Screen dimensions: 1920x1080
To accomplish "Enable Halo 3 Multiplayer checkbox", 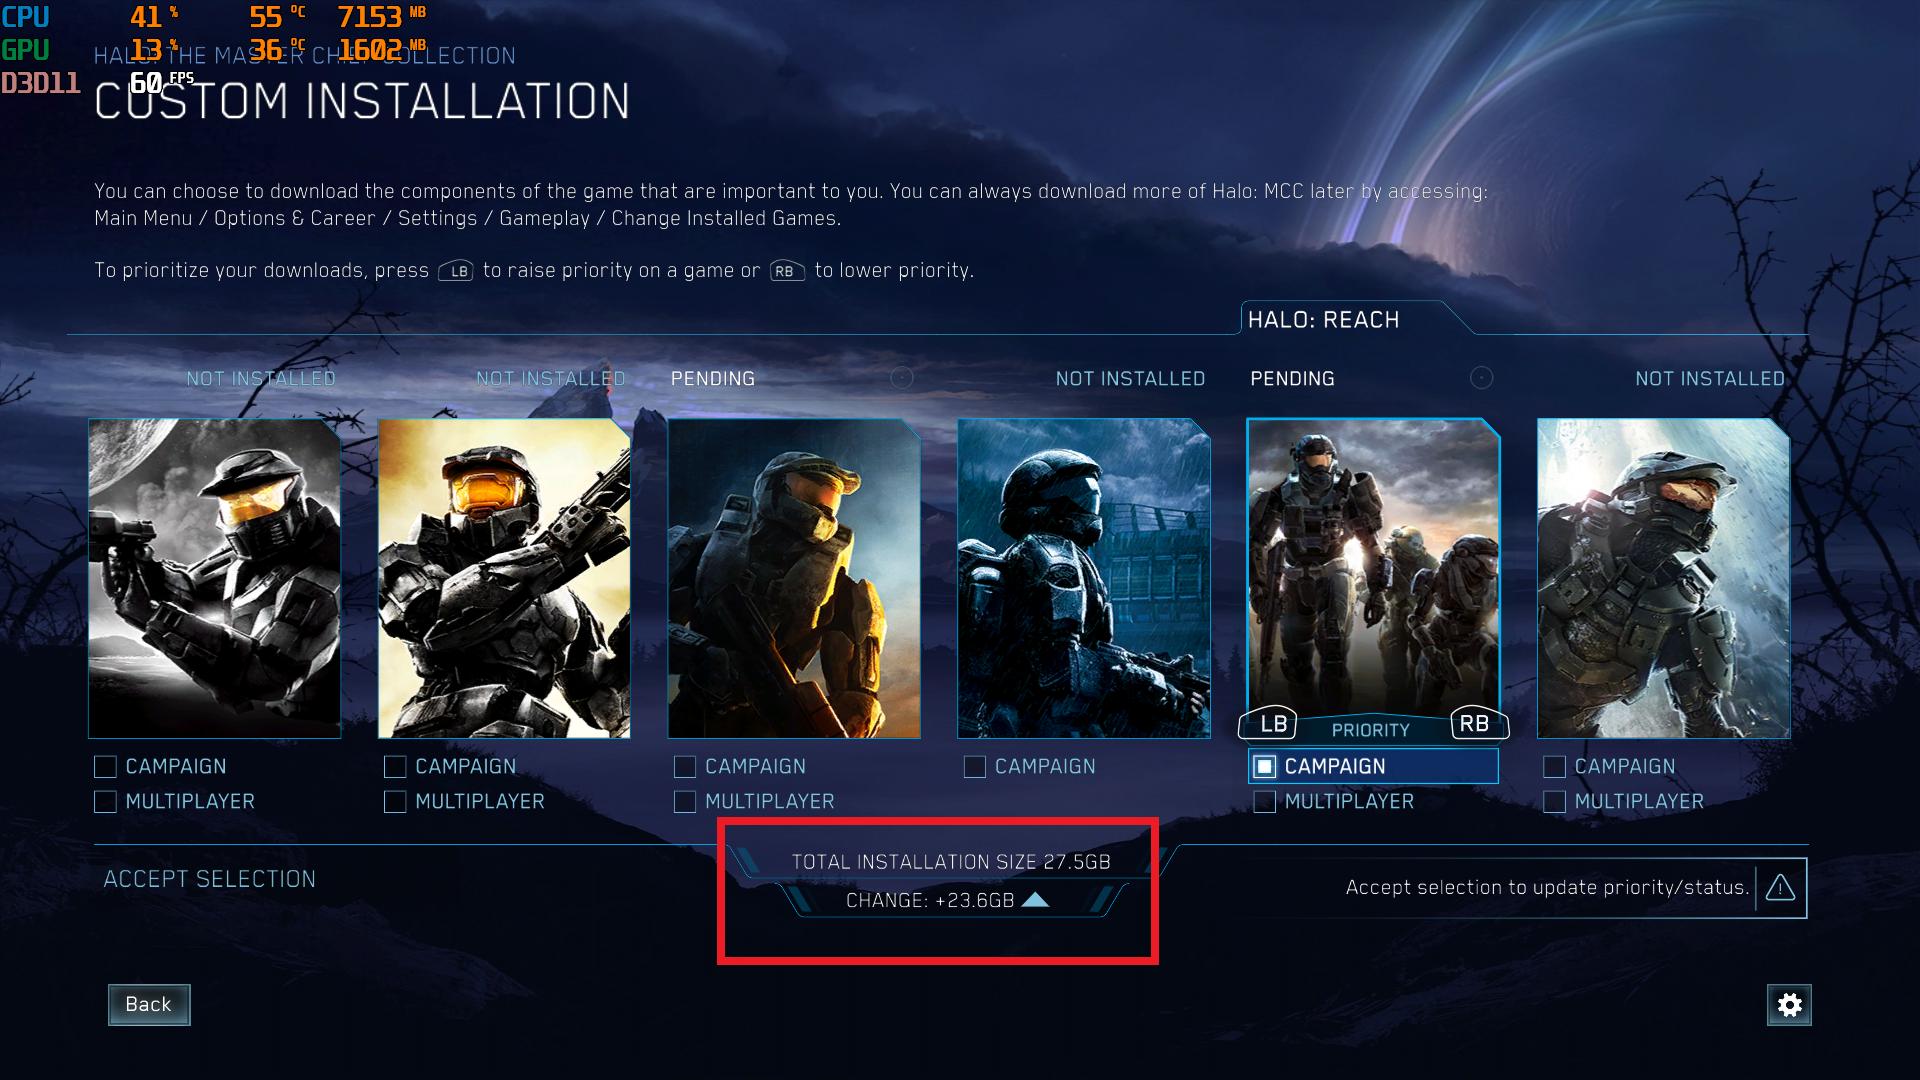I will click(x=685, y=802).
